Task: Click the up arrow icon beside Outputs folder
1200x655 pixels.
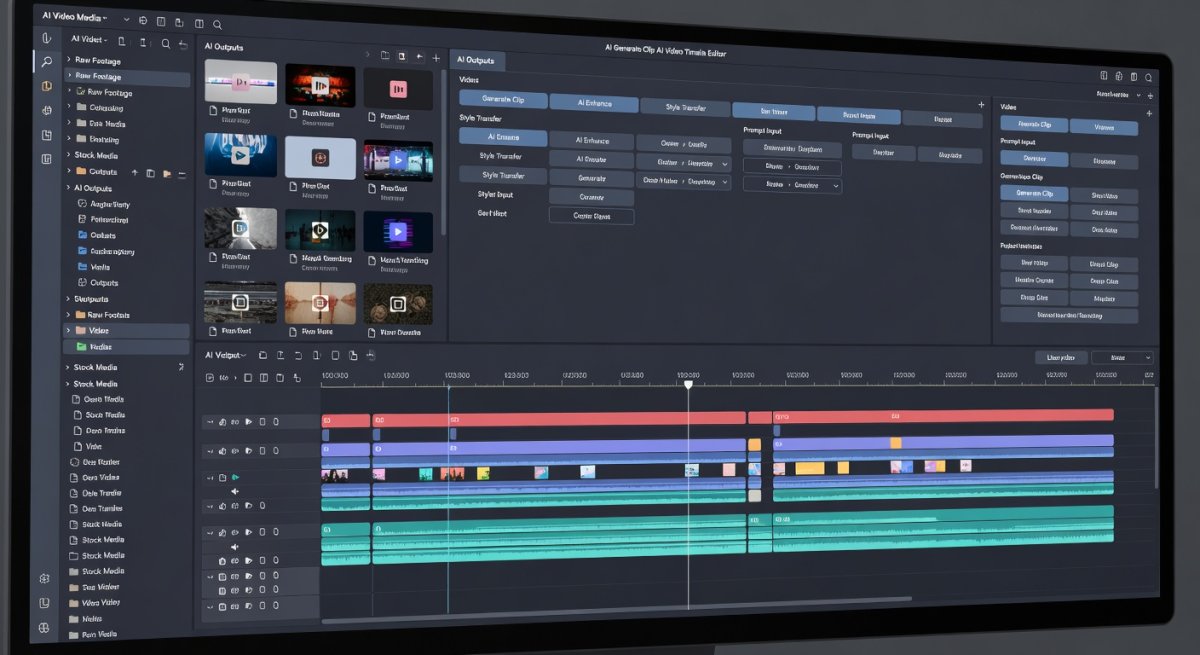Action: (x=135, y=172)
